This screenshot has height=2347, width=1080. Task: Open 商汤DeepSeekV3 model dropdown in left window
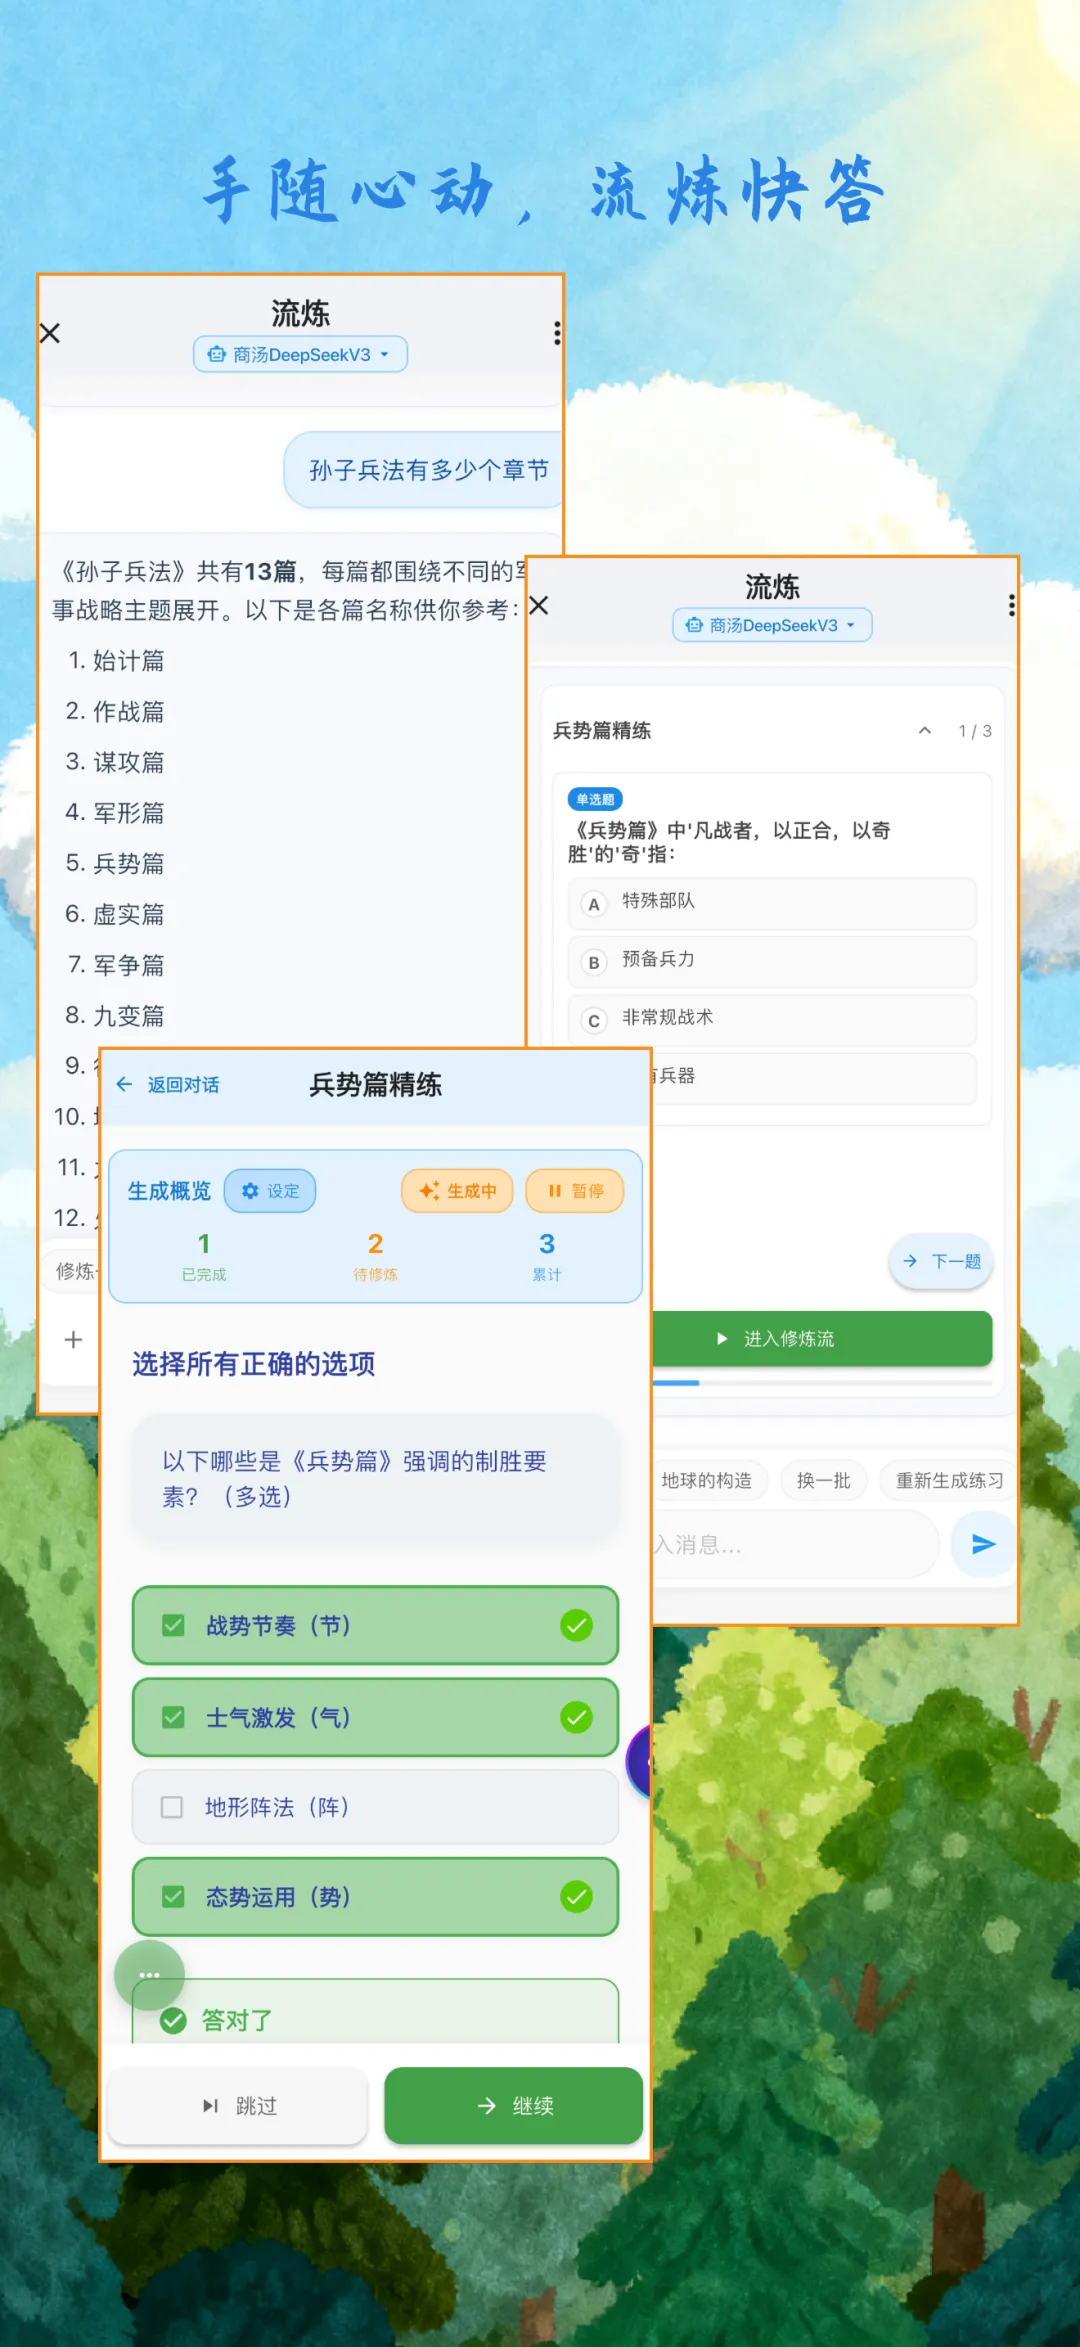click(300, 354)
